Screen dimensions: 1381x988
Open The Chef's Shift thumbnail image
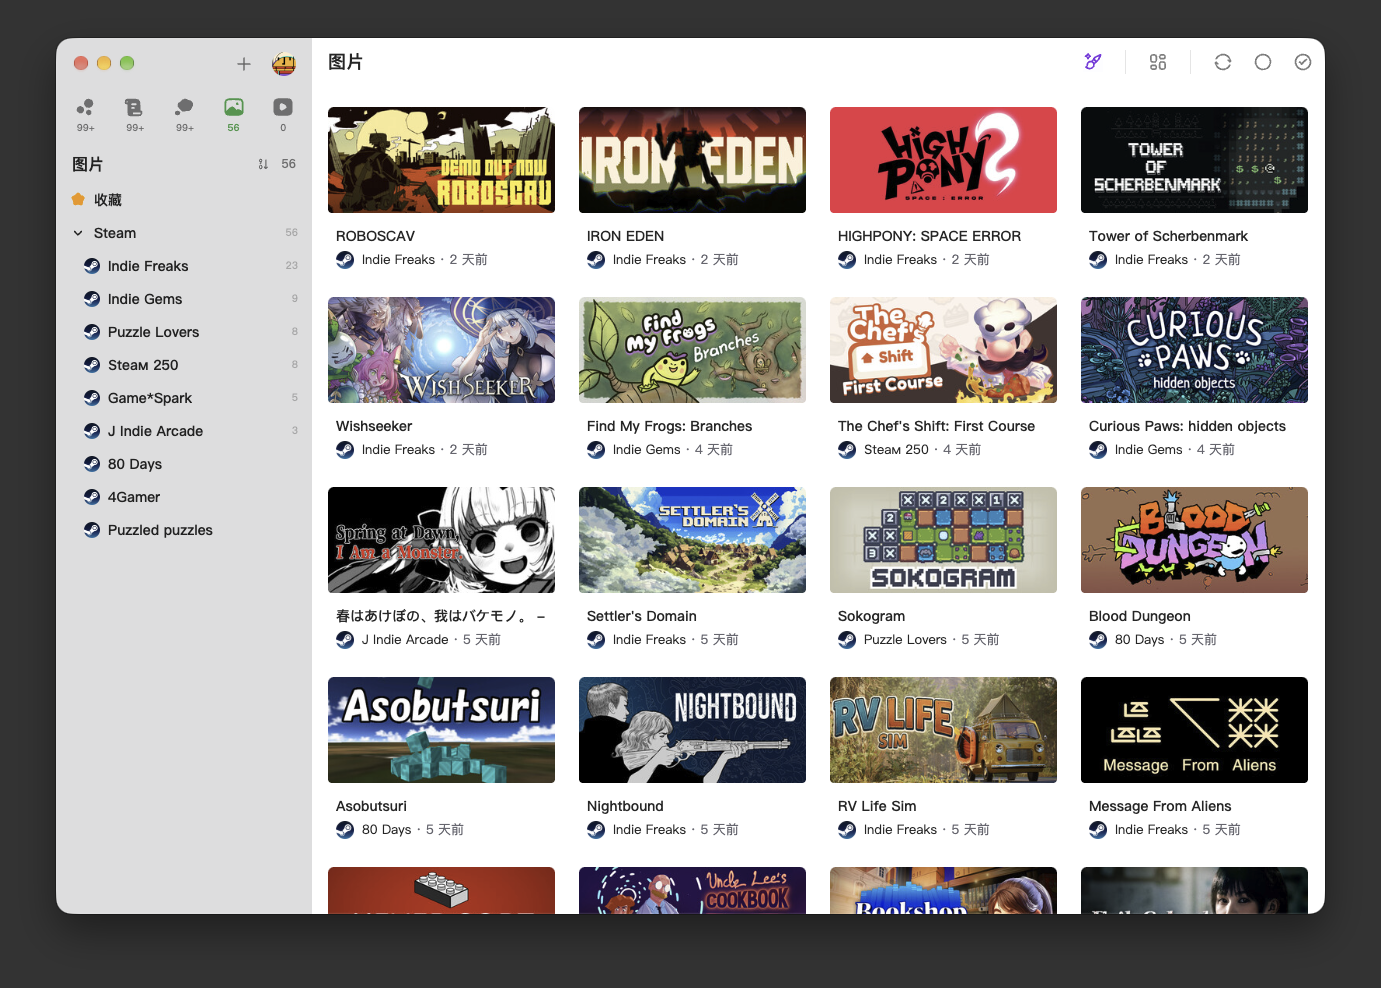click(x=943, y=350)
